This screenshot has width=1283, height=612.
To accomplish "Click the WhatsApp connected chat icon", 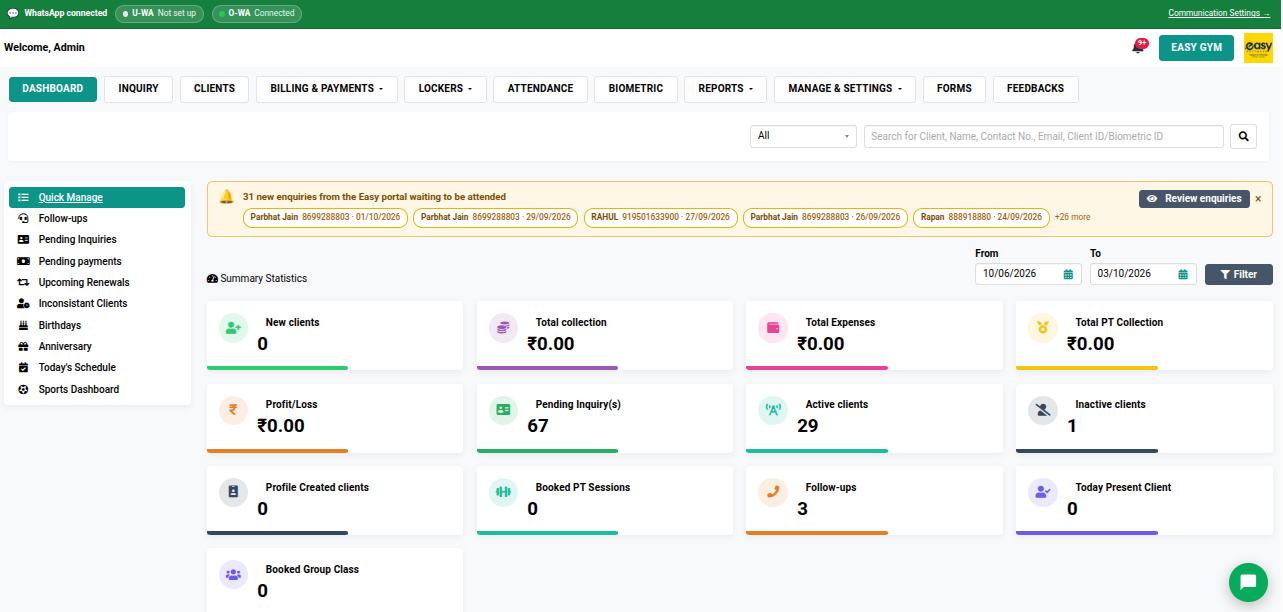I will (13, 13).
